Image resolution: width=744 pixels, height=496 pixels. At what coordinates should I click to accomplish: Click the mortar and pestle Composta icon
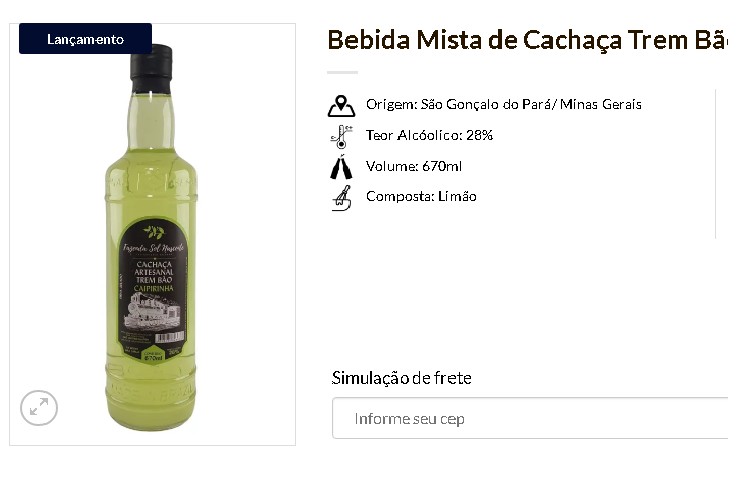[341, 198]
